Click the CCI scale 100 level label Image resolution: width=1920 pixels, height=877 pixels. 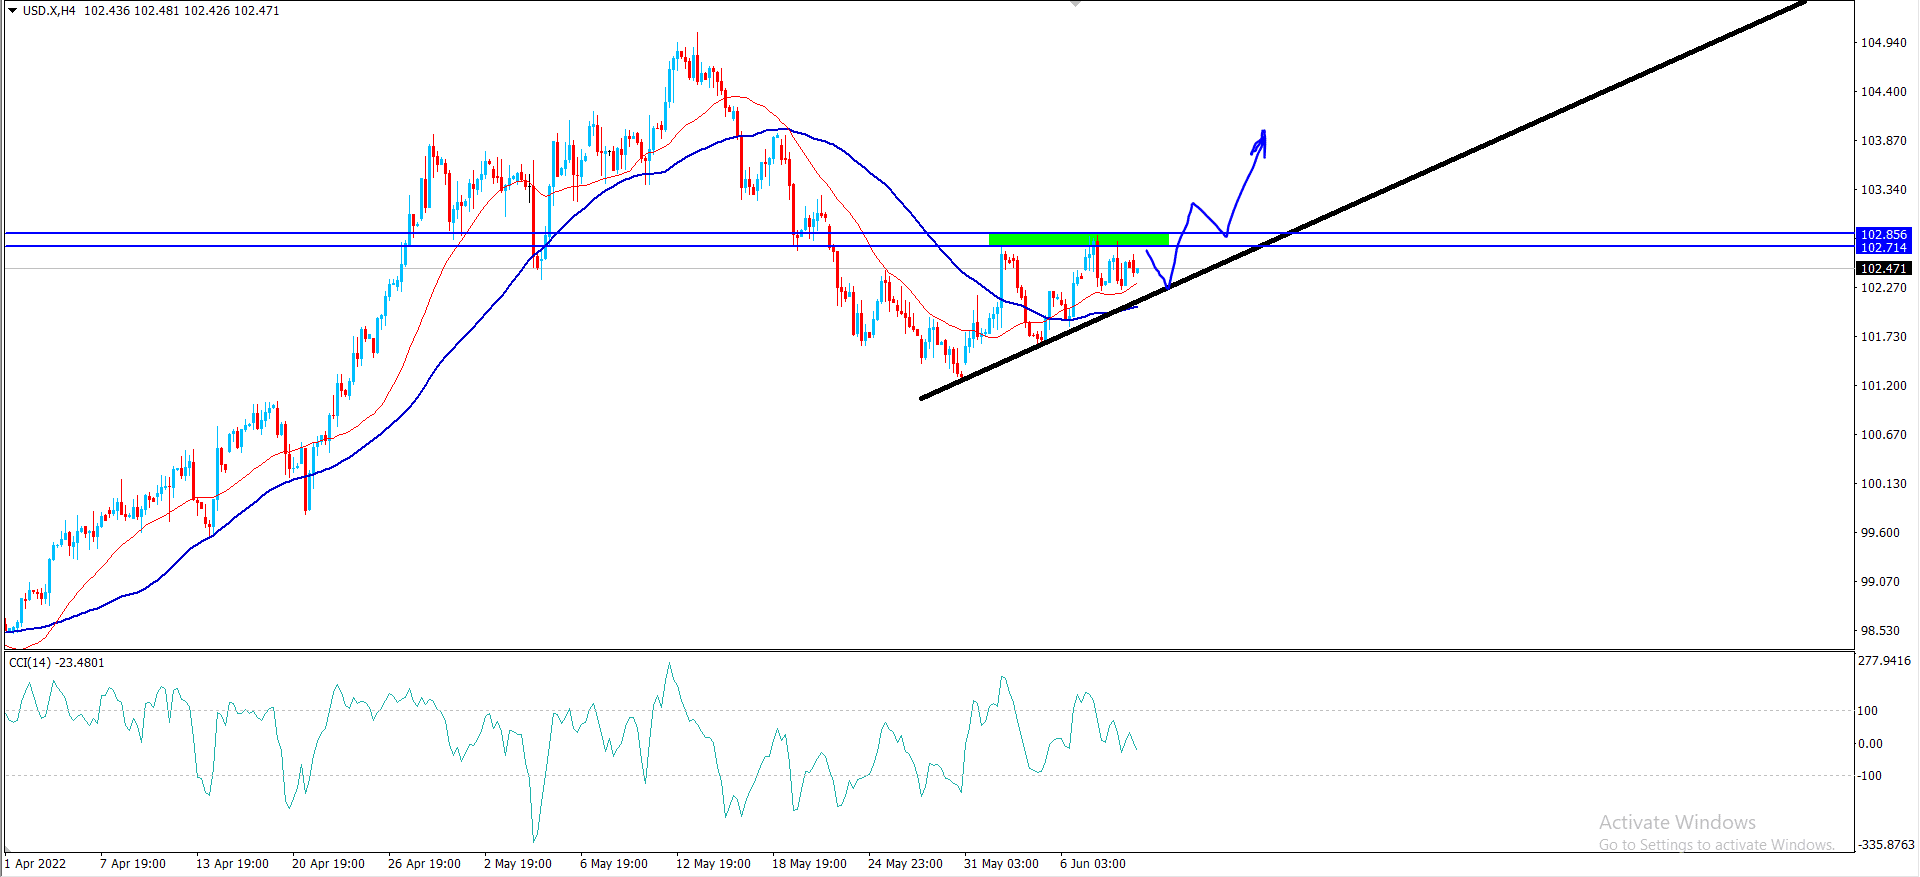1867,711
